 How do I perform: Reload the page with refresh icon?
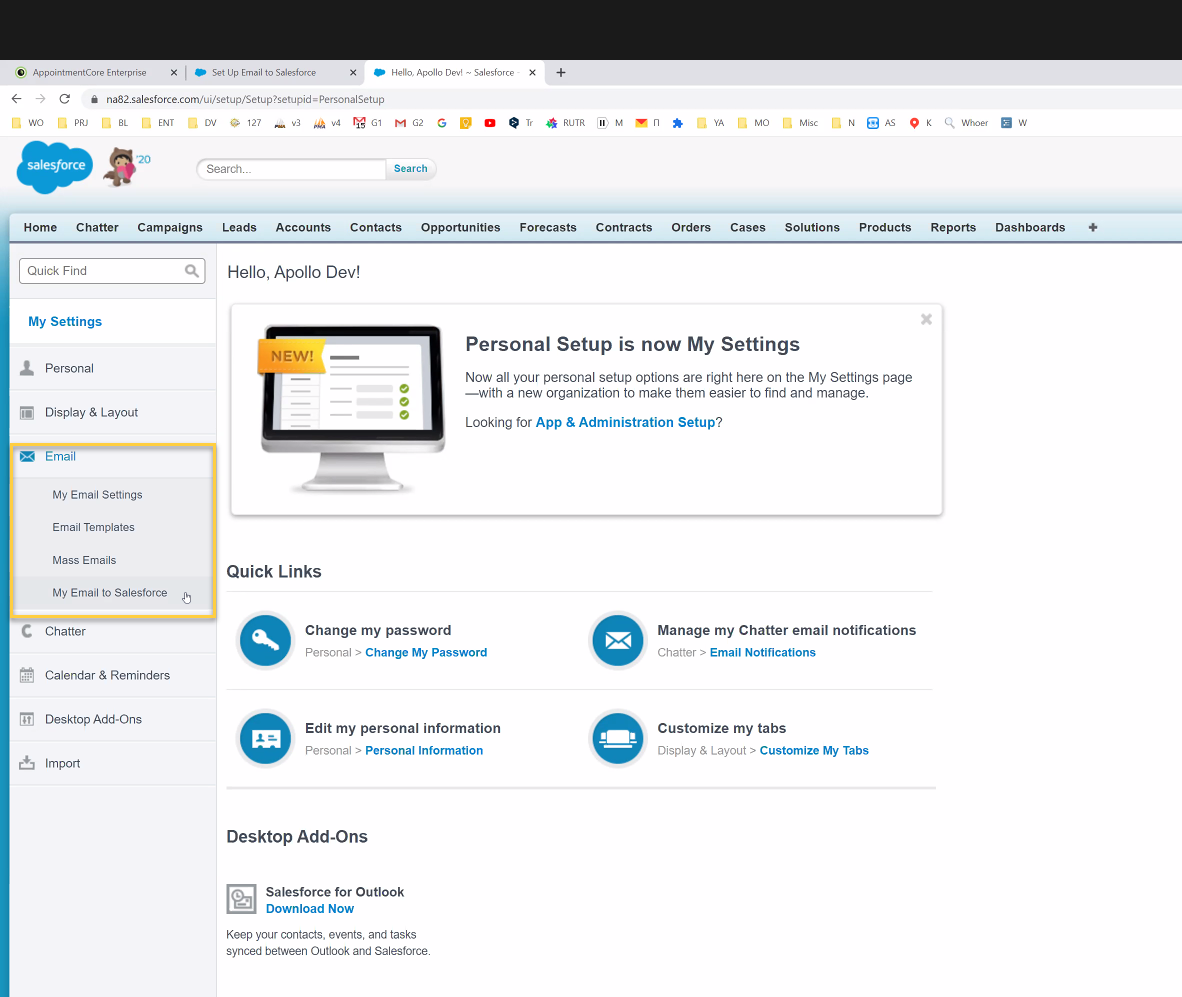pyautogui.click(x=65, y=99)
